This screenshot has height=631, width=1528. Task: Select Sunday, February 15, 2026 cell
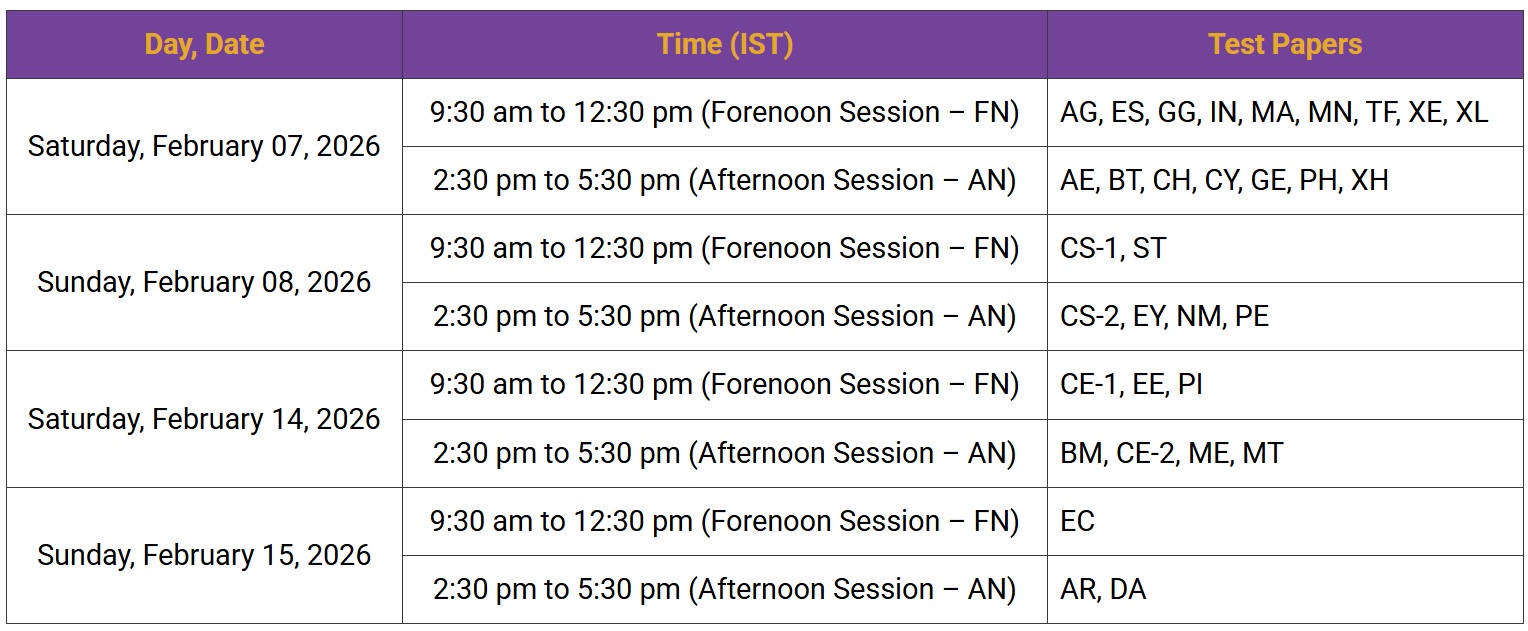tap(204, 555)
